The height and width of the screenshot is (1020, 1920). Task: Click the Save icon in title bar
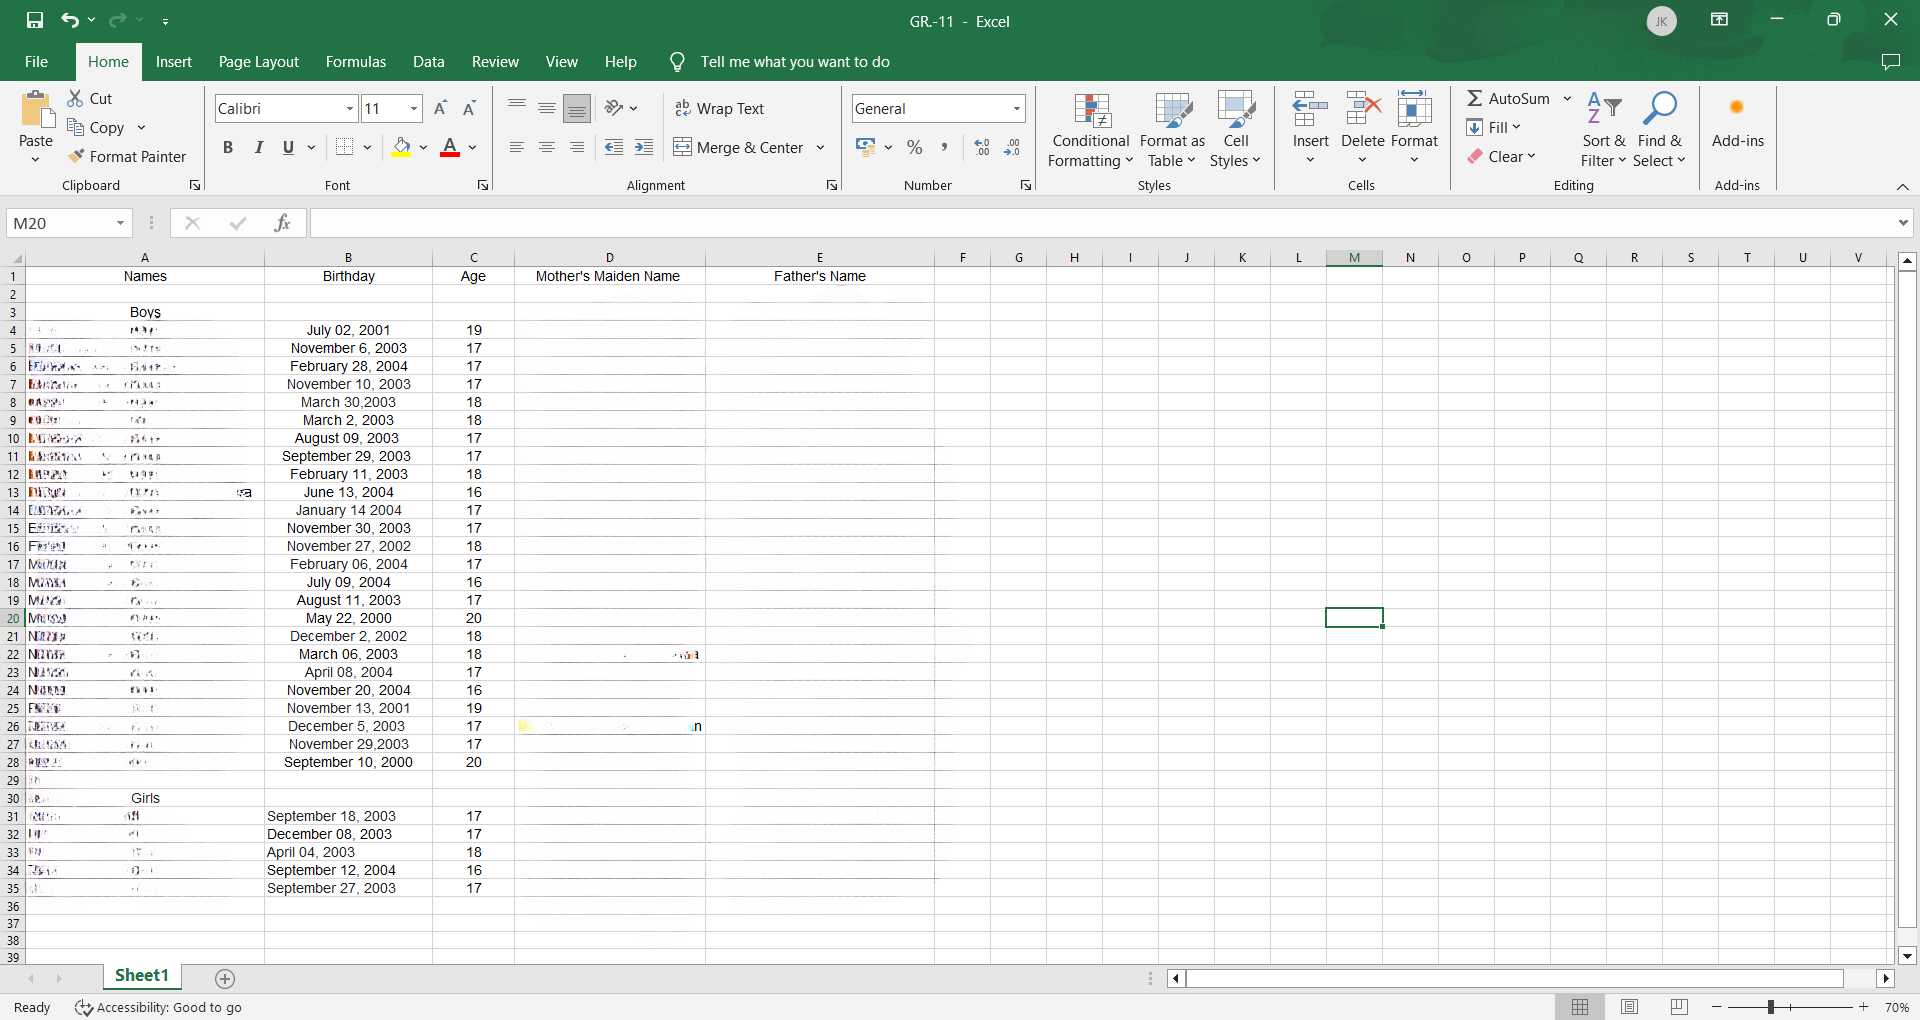point(35,20)
